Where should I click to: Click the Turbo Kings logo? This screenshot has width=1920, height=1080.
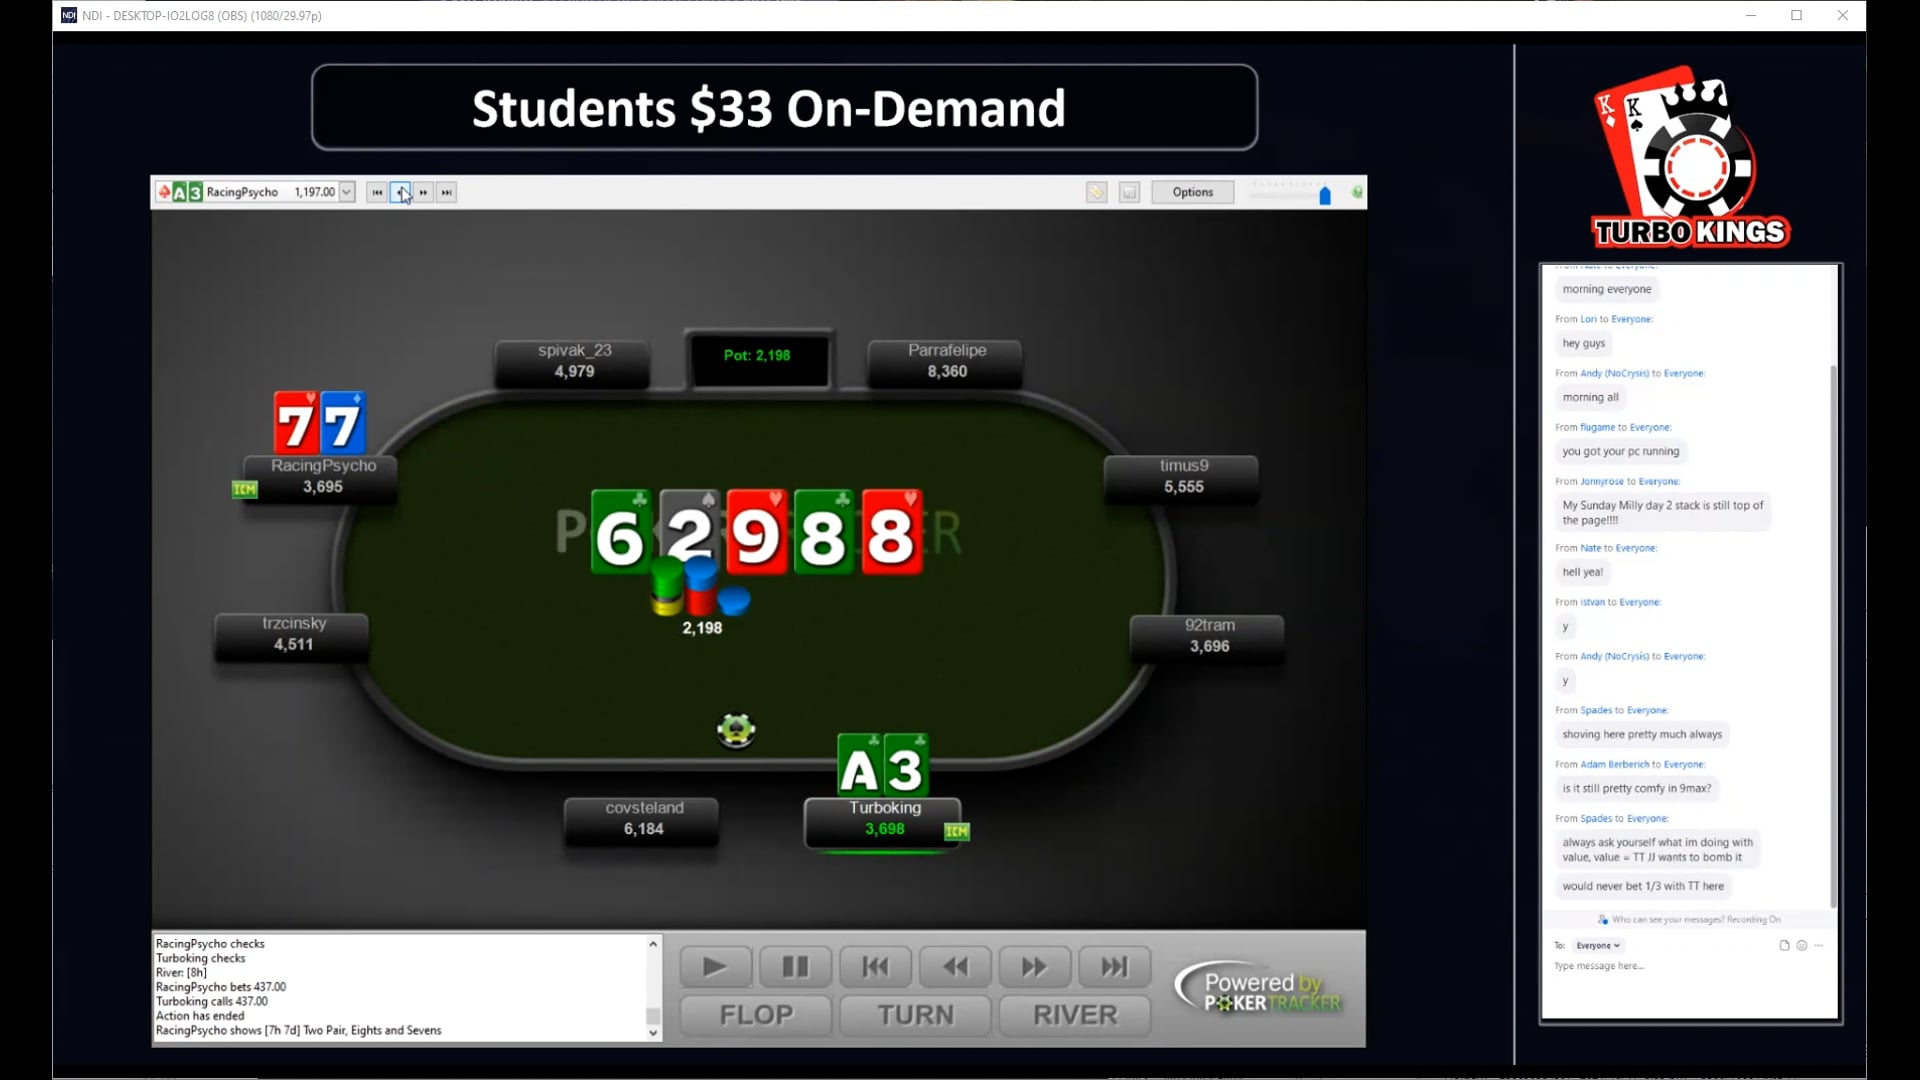pos(1691,156)
